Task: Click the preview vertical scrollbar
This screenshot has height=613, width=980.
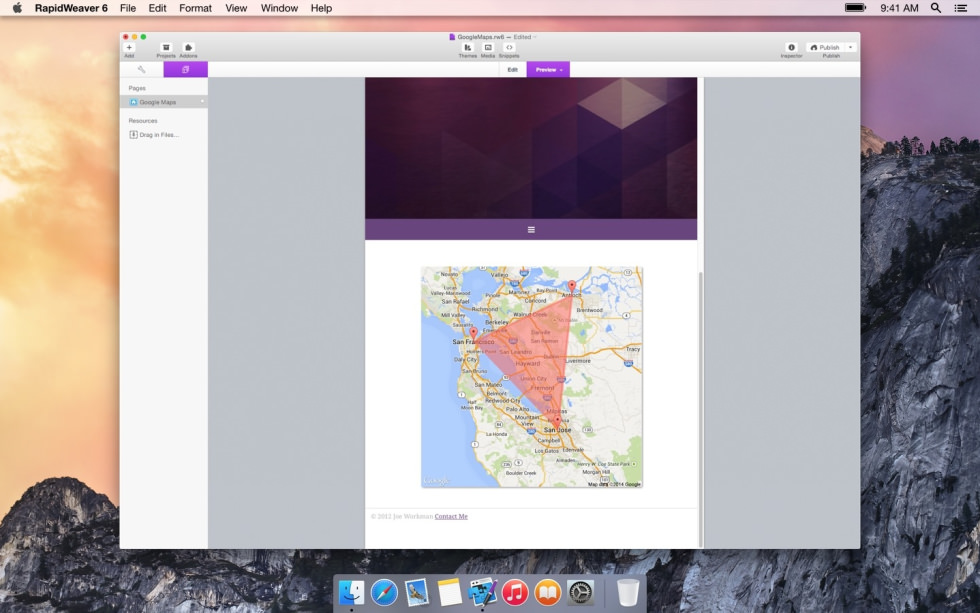Action: click(x=701, y=409)
